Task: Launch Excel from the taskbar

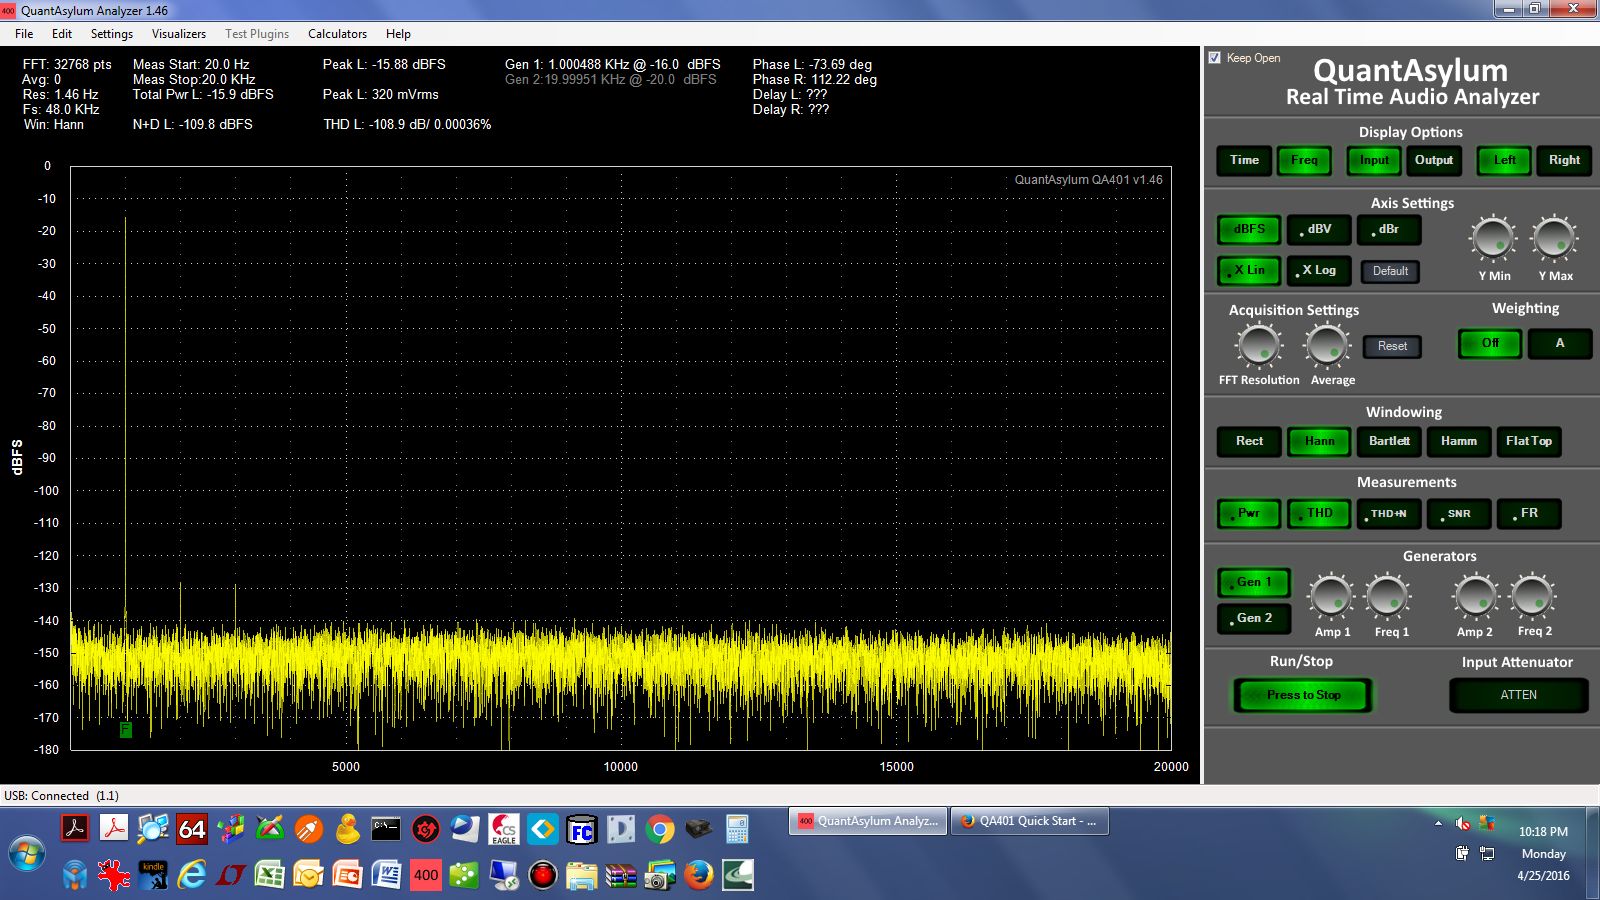Action: [x=270, y=875]
